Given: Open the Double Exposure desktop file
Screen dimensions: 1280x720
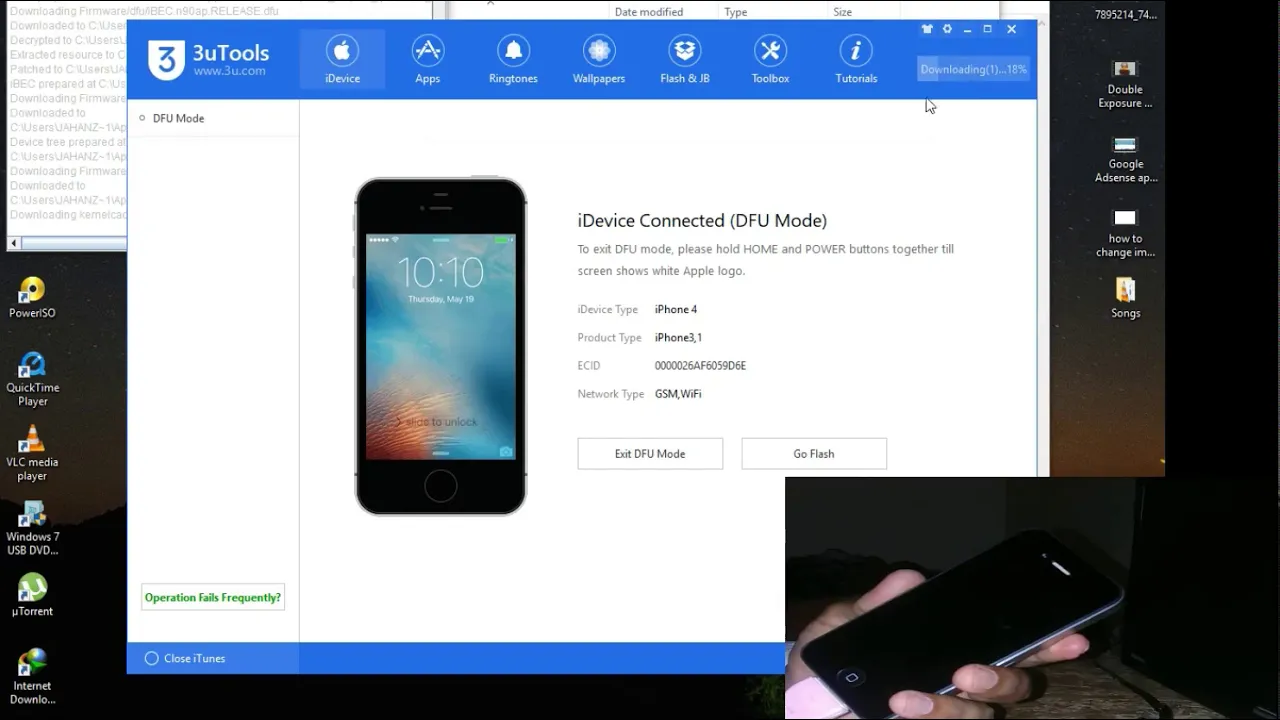Looking at the screenshot, I should [1125, 84].
